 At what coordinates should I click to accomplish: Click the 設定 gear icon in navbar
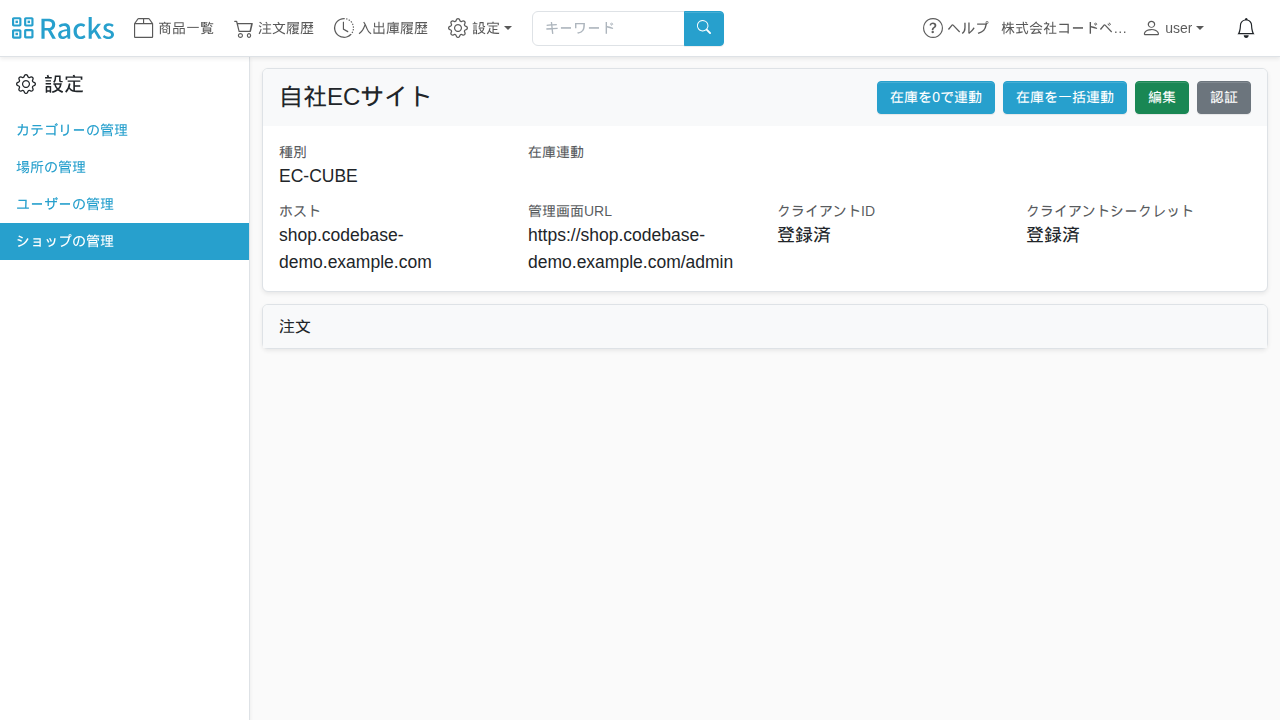click(x=458, y=28)
